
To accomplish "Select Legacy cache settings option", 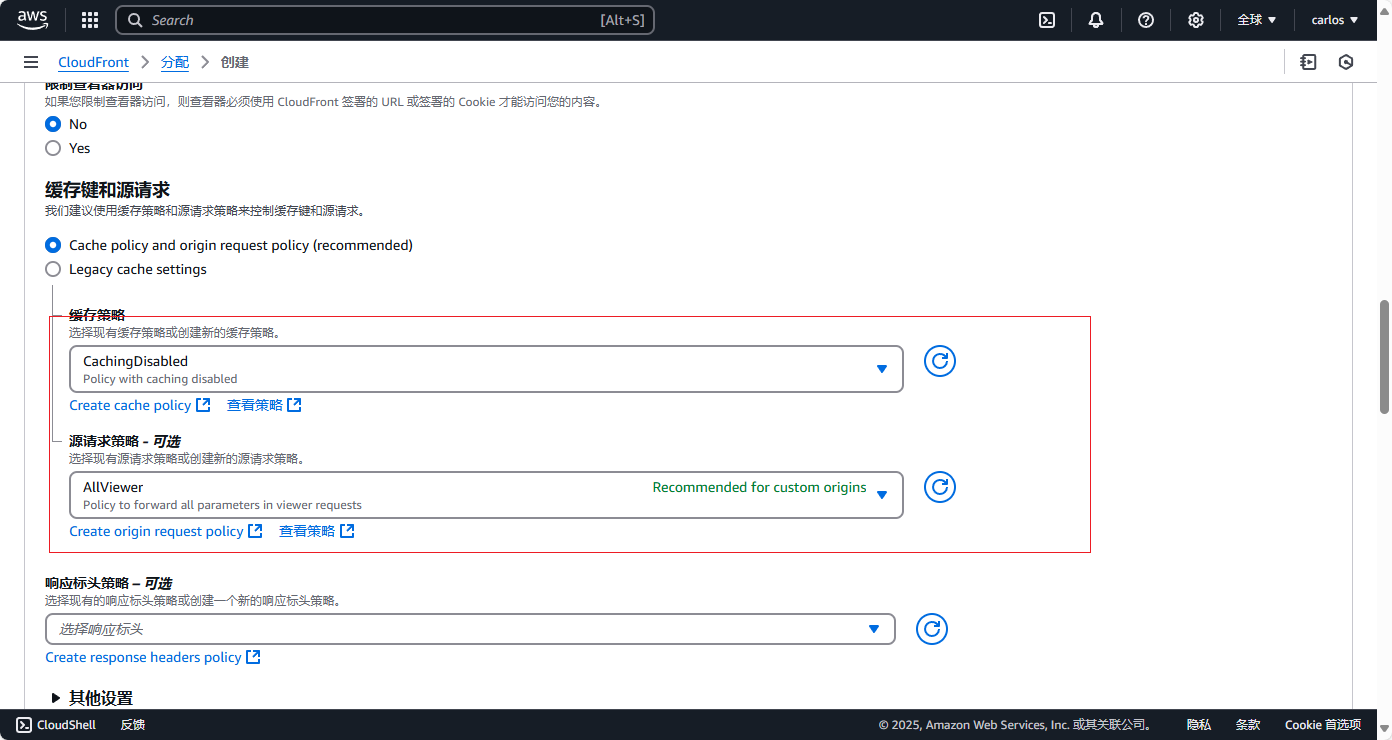I will pos(53,269).
